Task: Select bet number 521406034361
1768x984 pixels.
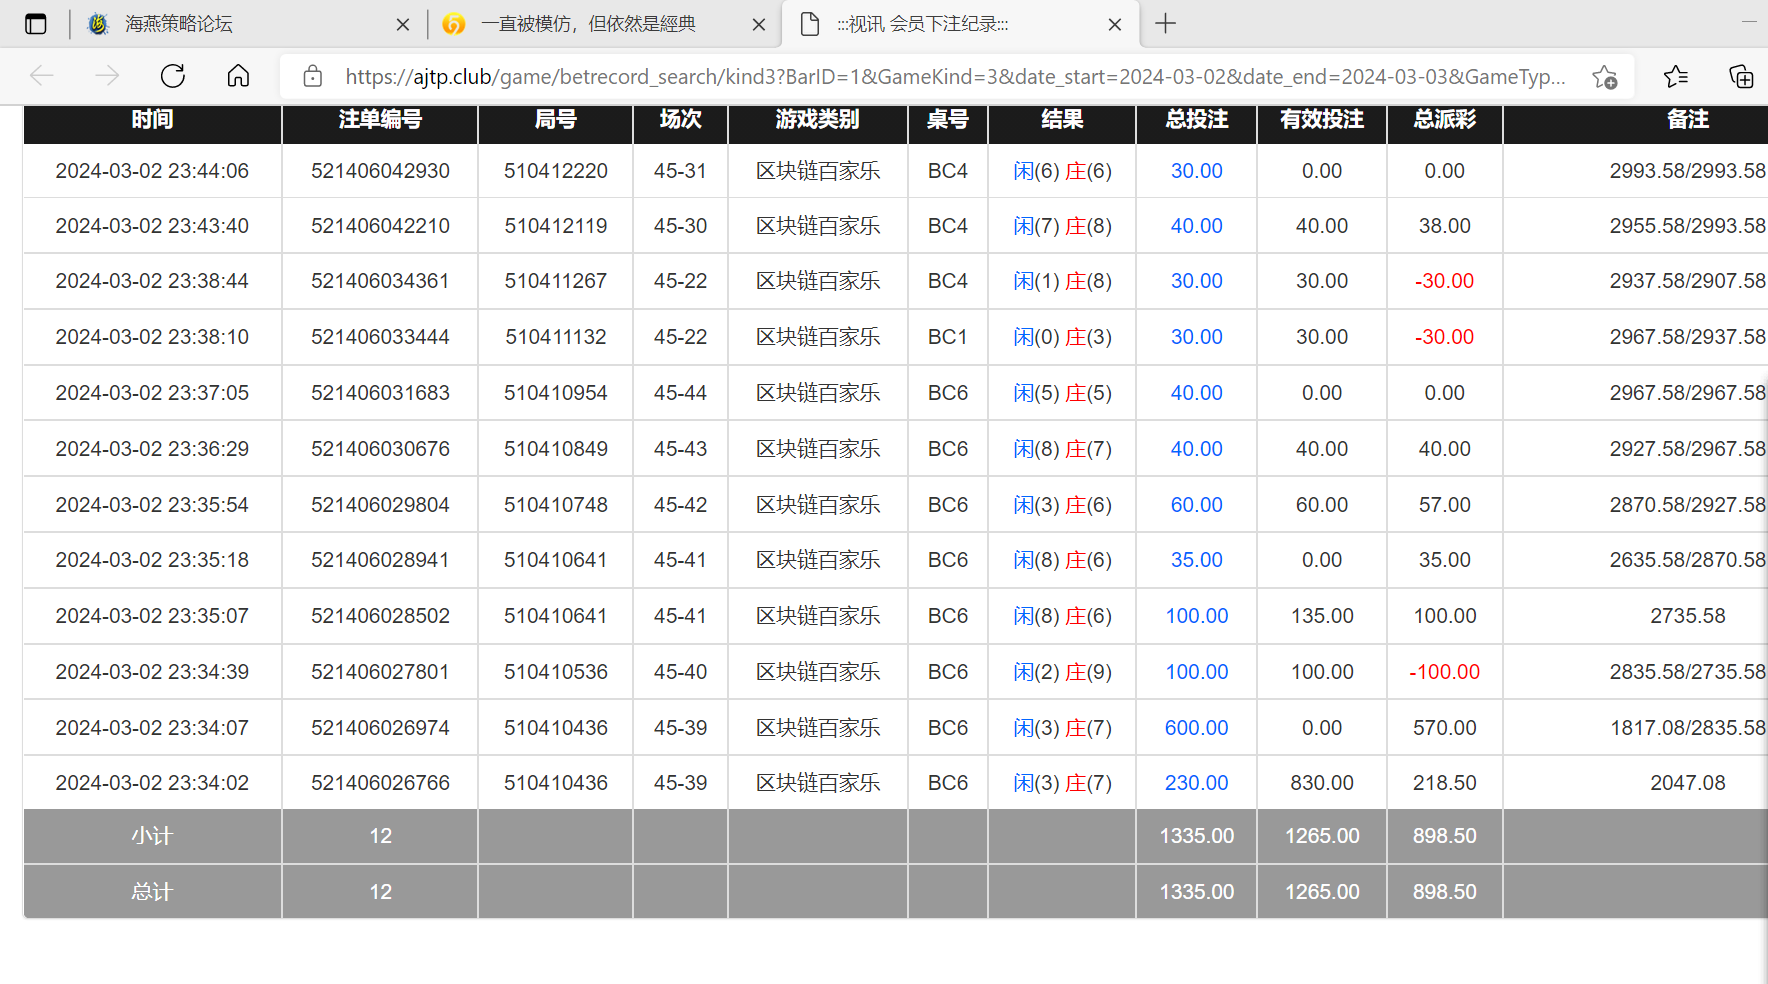Action: 380,281
